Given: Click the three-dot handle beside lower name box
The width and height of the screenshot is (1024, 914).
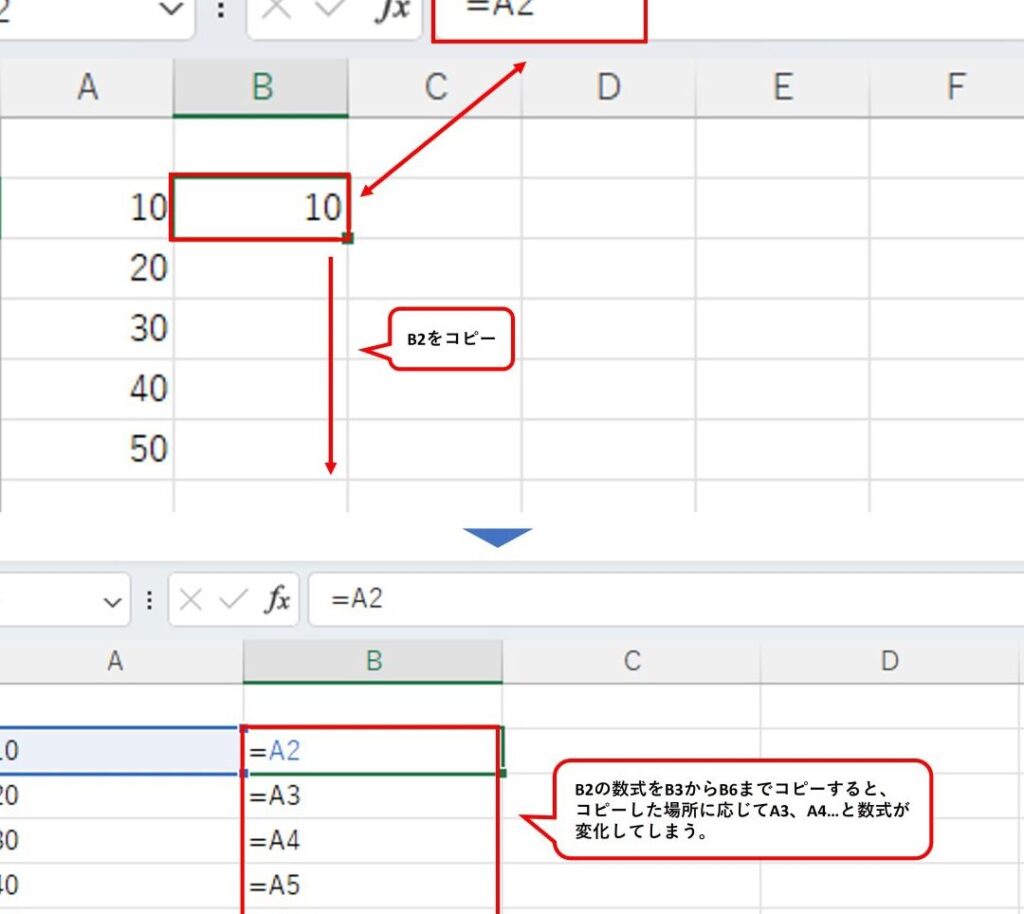Looking at the screenshot, I should point(150,599).
